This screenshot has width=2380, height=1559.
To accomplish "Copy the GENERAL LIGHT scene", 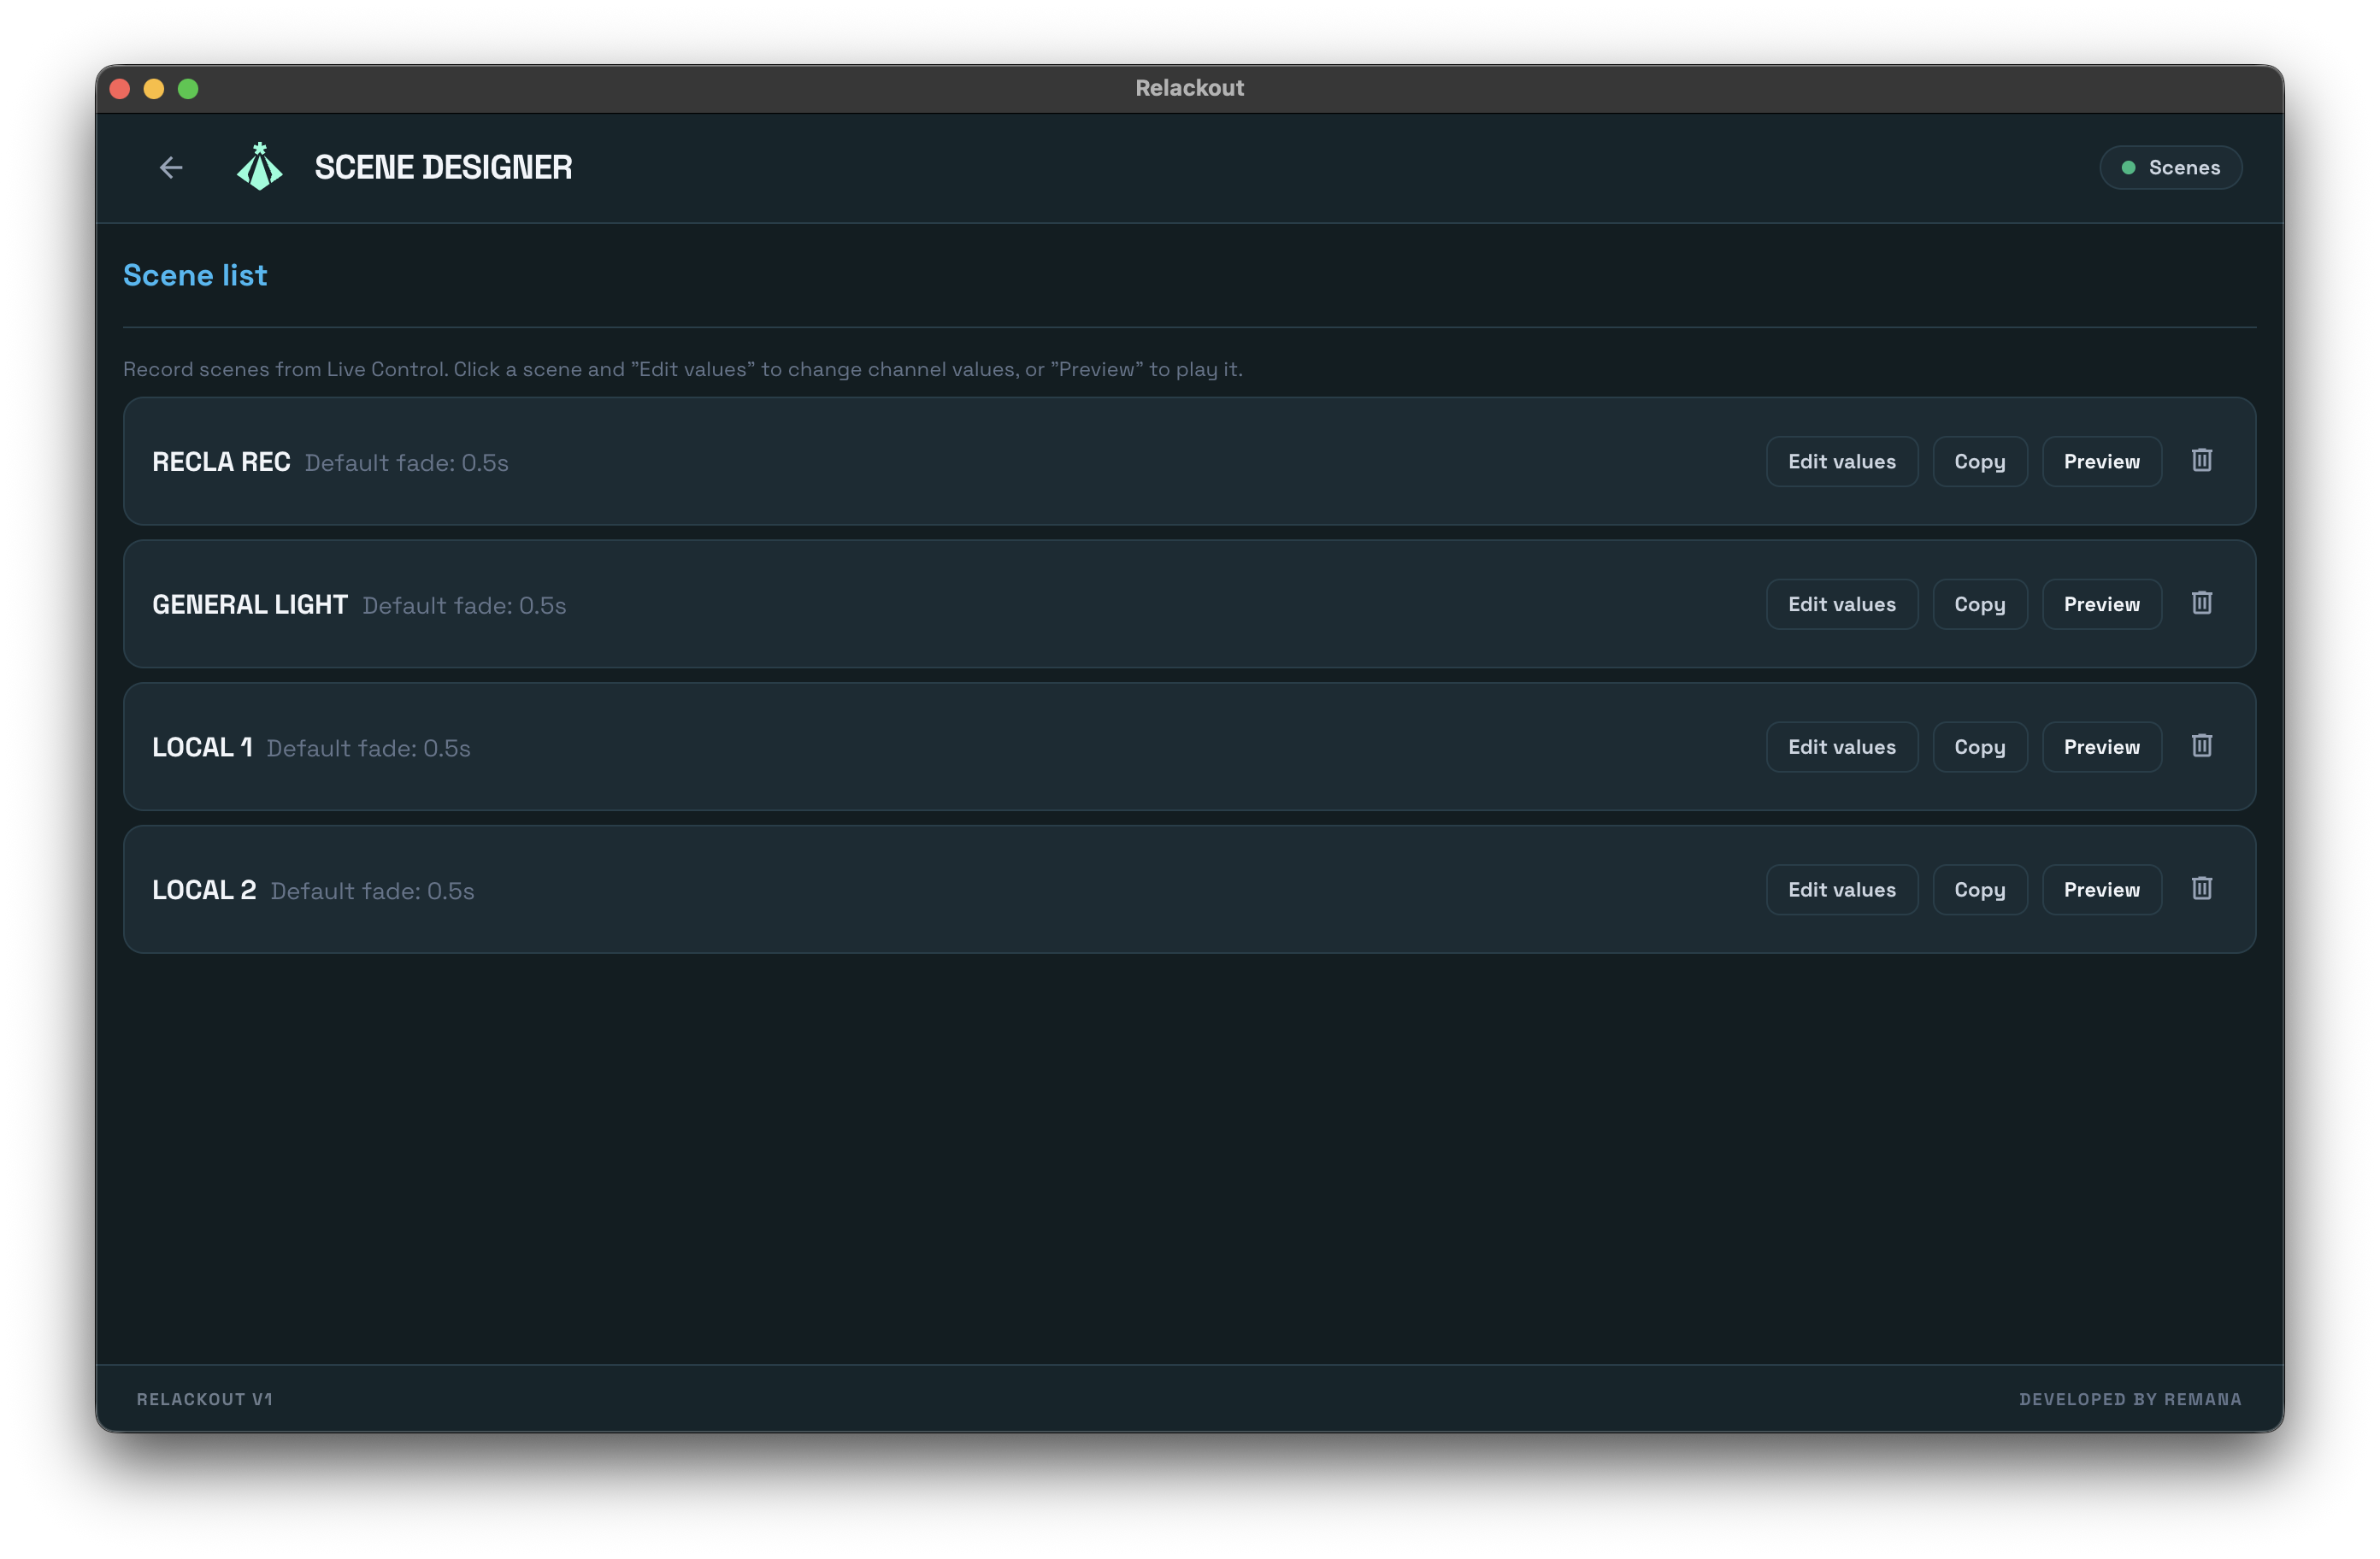I will pyautogui.click(x=1980, y=604).
